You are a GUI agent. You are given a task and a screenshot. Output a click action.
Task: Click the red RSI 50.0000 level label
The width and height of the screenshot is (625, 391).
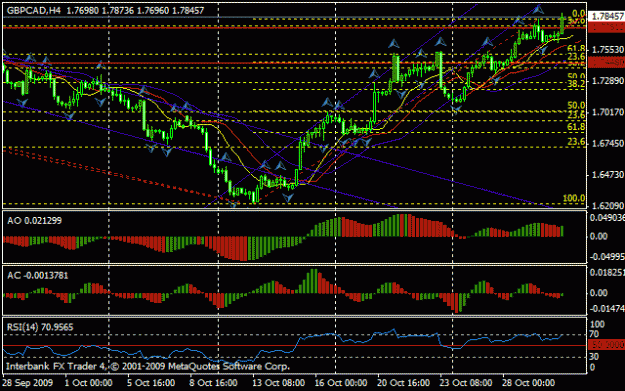[x=607, y=345]
